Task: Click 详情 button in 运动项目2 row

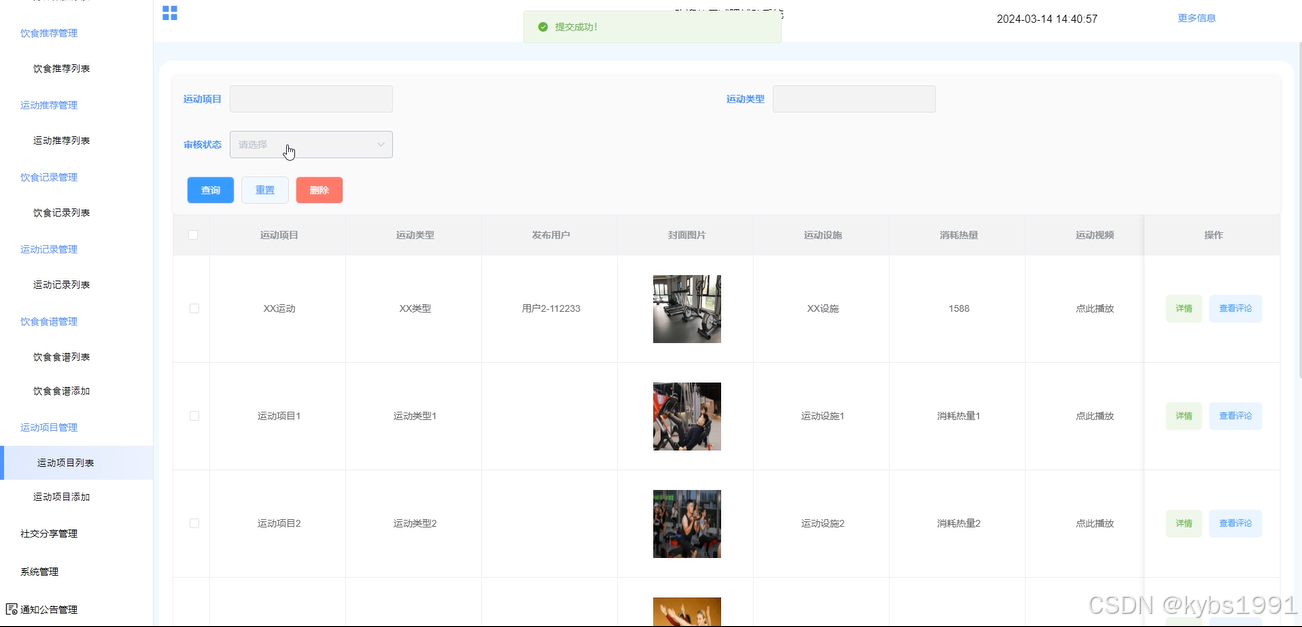Action: click(1184, 523)
